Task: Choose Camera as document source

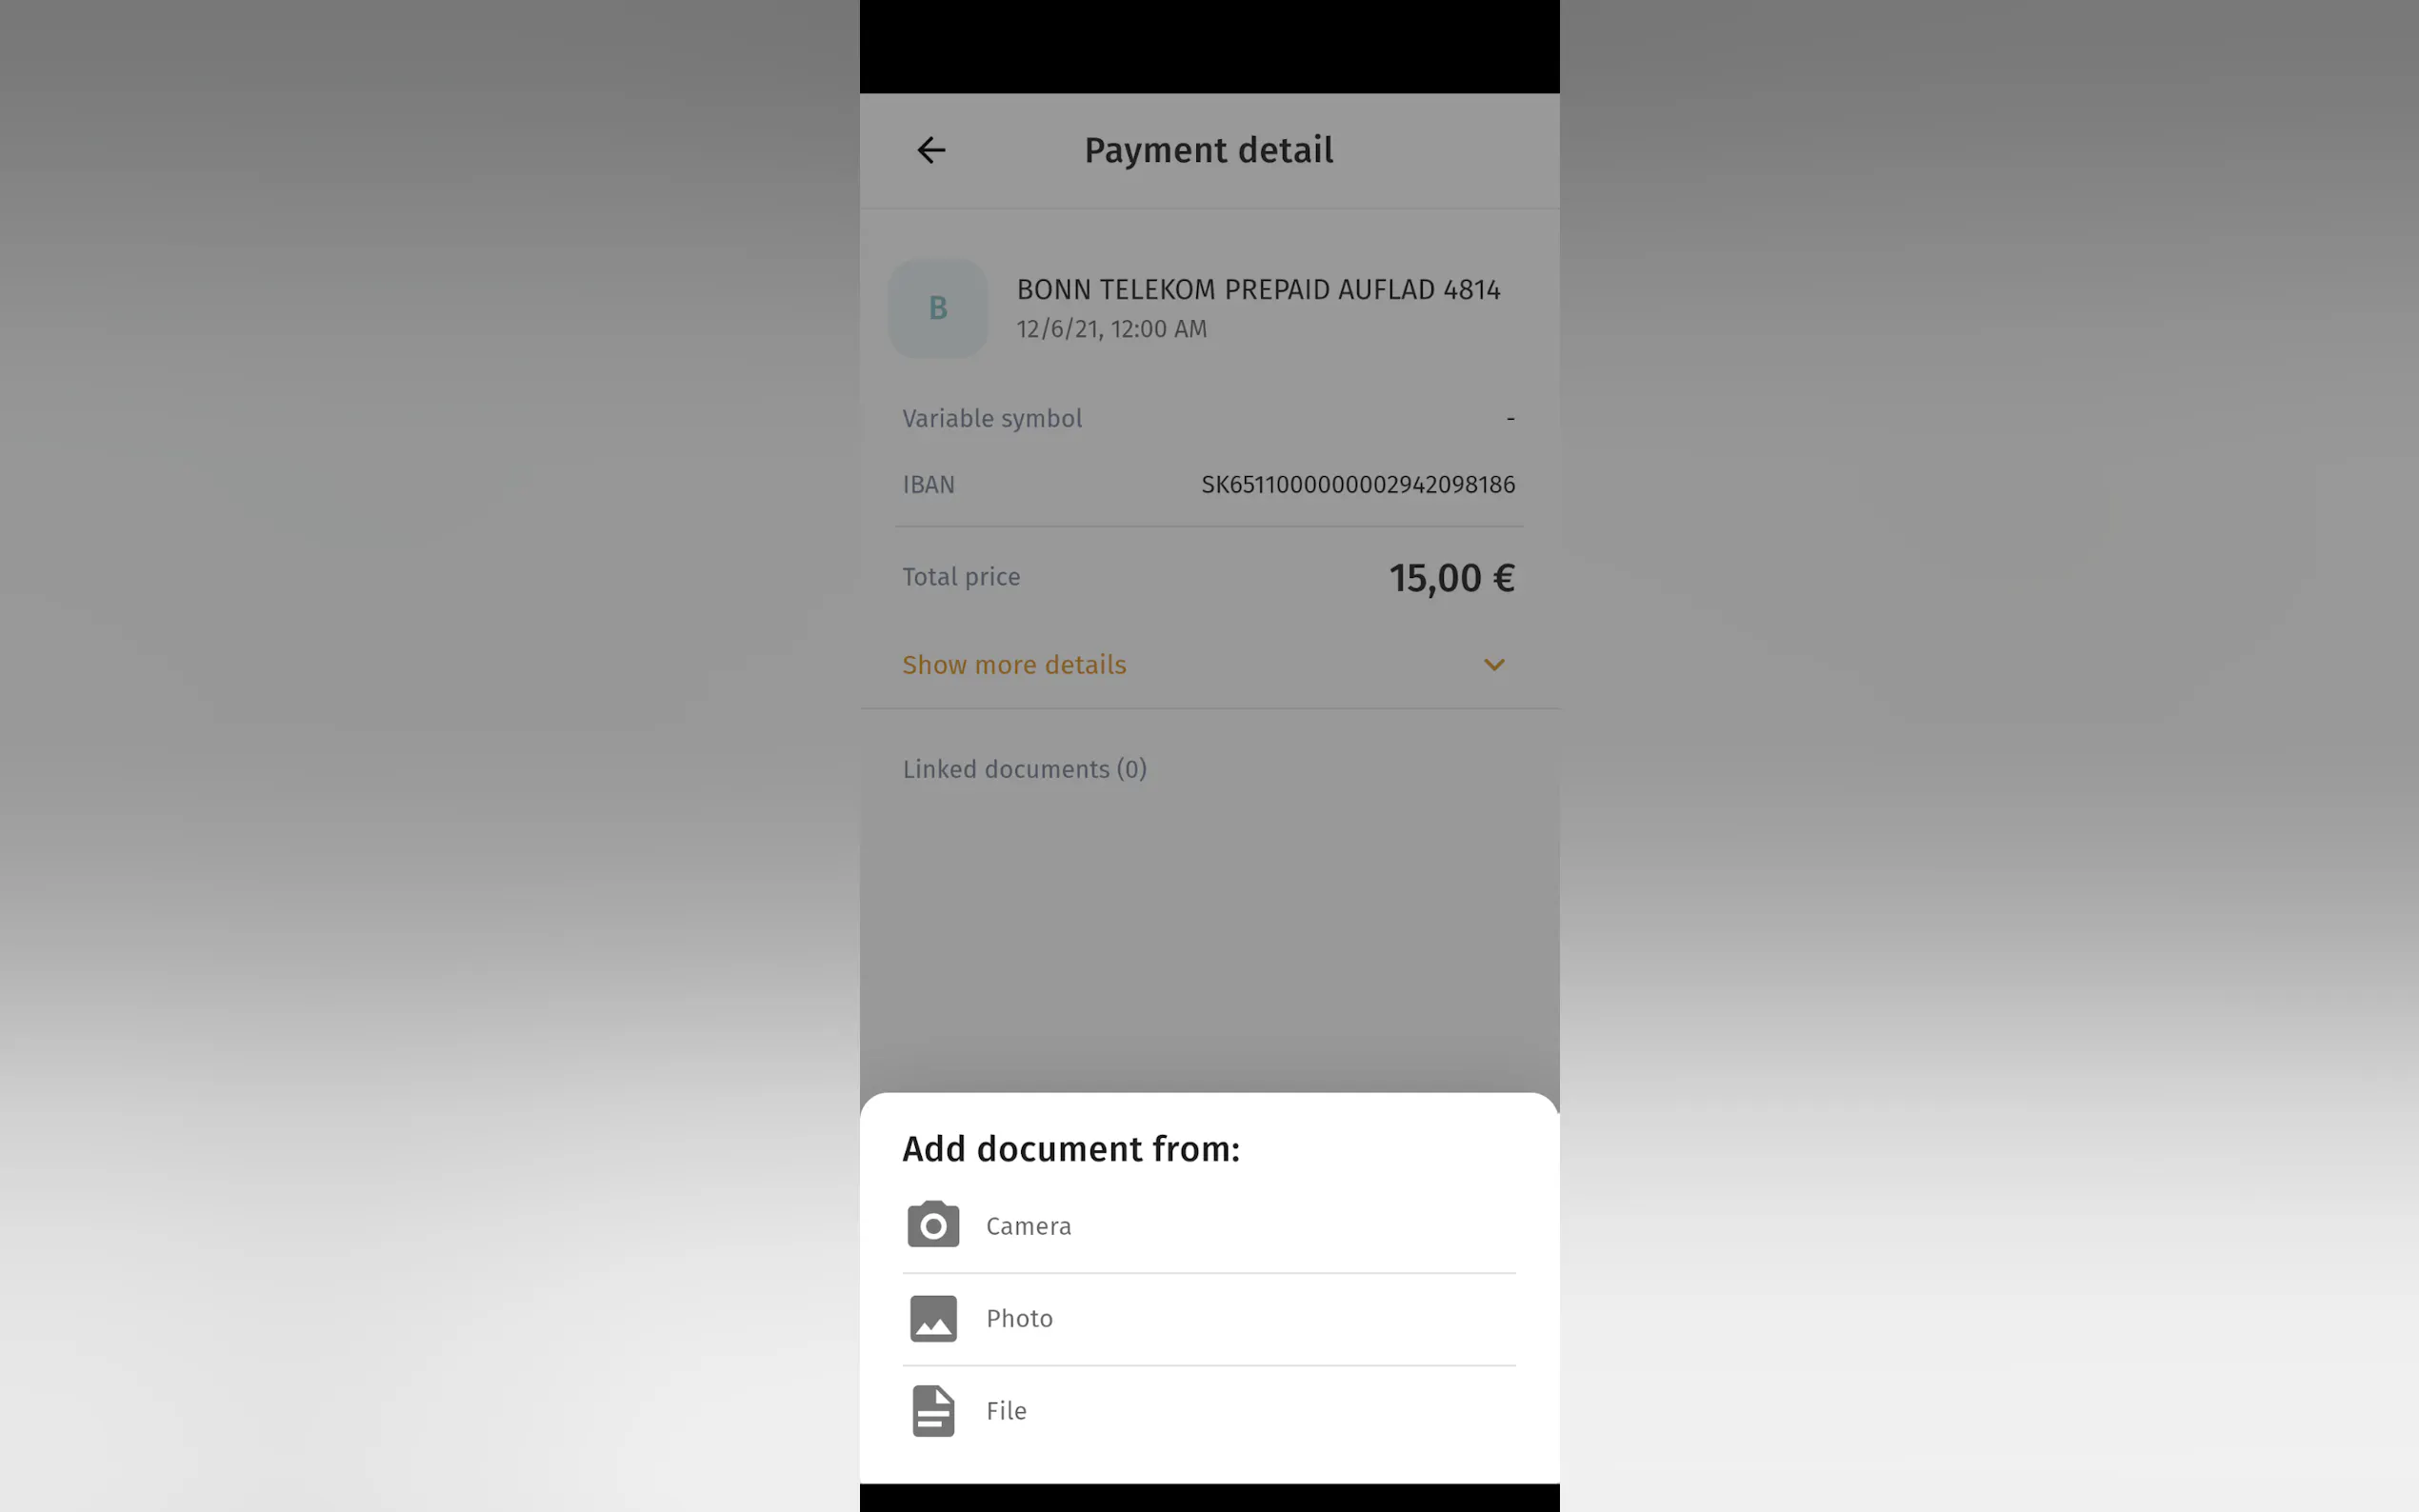Action: (1209, 1226)
